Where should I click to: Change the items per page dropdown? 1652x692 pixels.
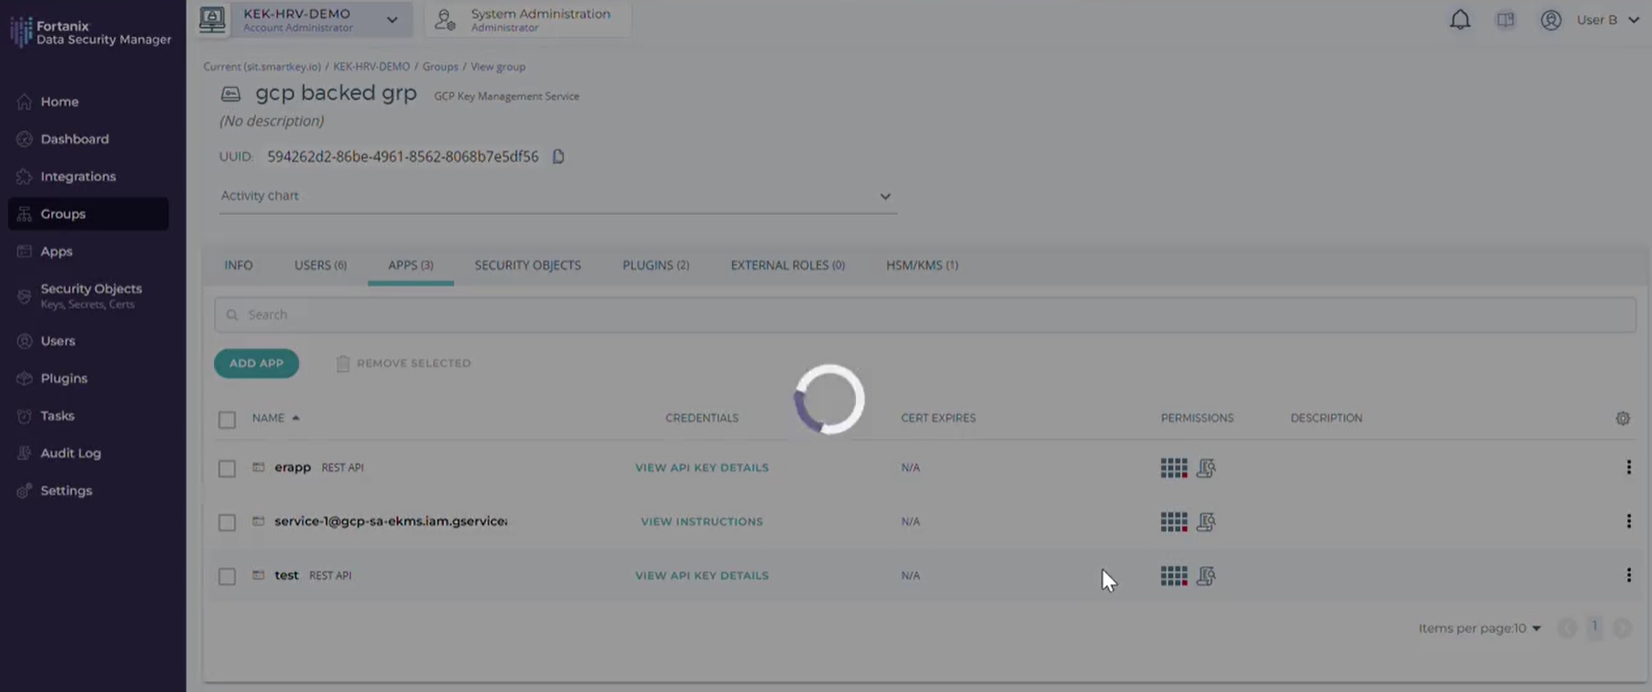tap(1479, 628)
